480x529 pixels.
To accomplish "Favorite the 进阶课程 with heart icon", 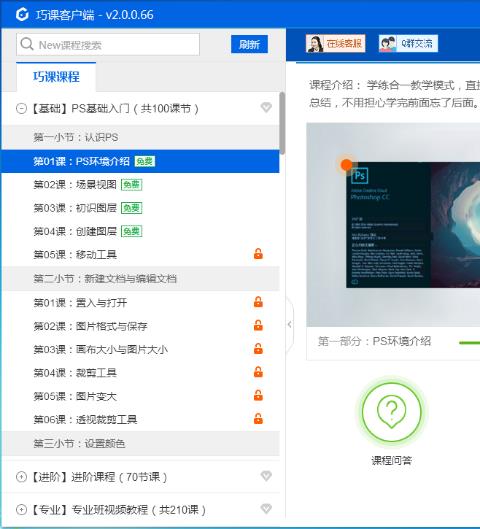I will click(x=266, y=476).
